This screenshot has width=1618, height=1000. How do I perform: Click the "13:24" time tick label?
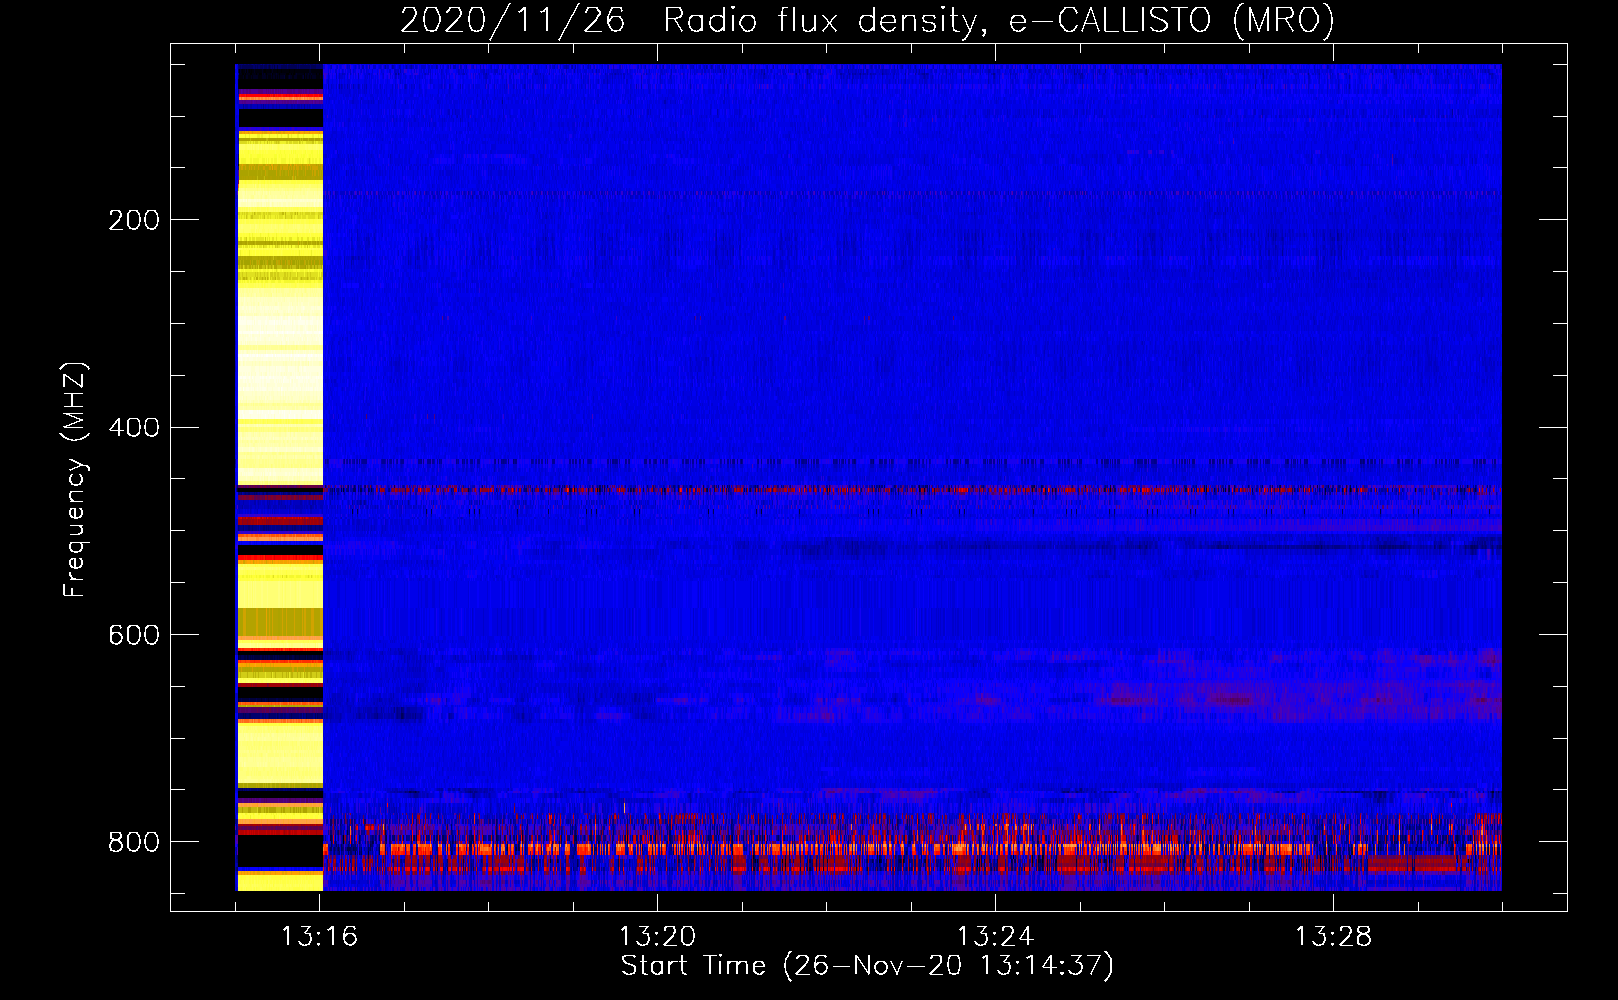(995, 937)
